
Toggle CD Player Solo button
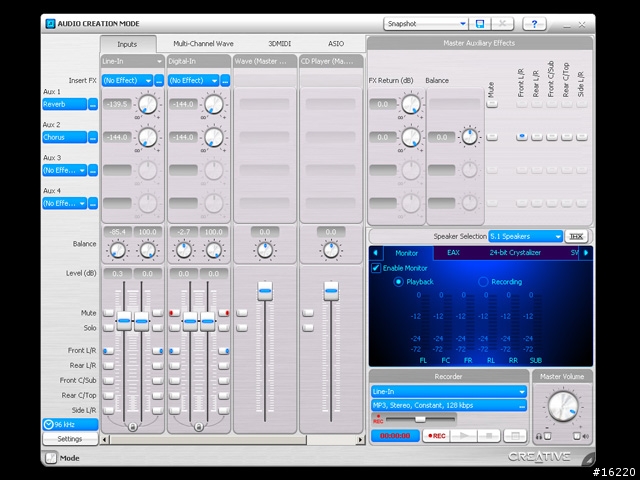coord(308,328)
